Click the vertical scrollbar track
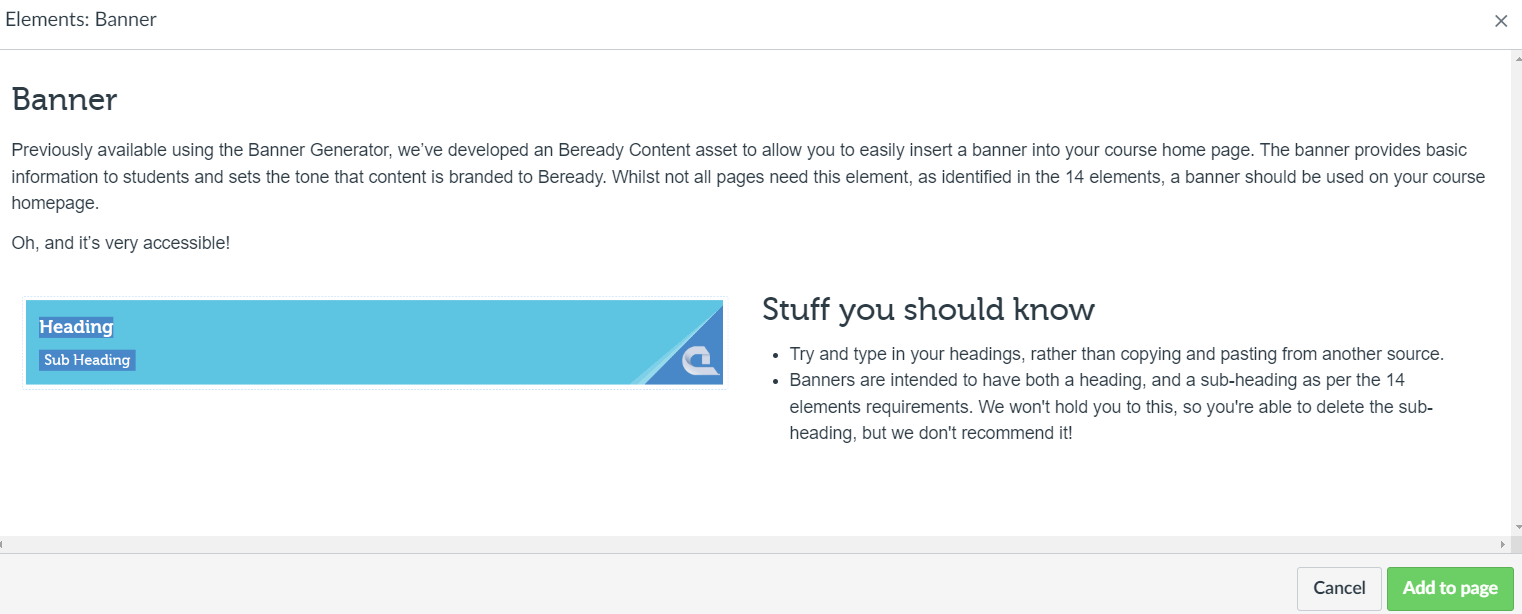Screen dimensions: 1522x614 click(x=1516, y=300)
